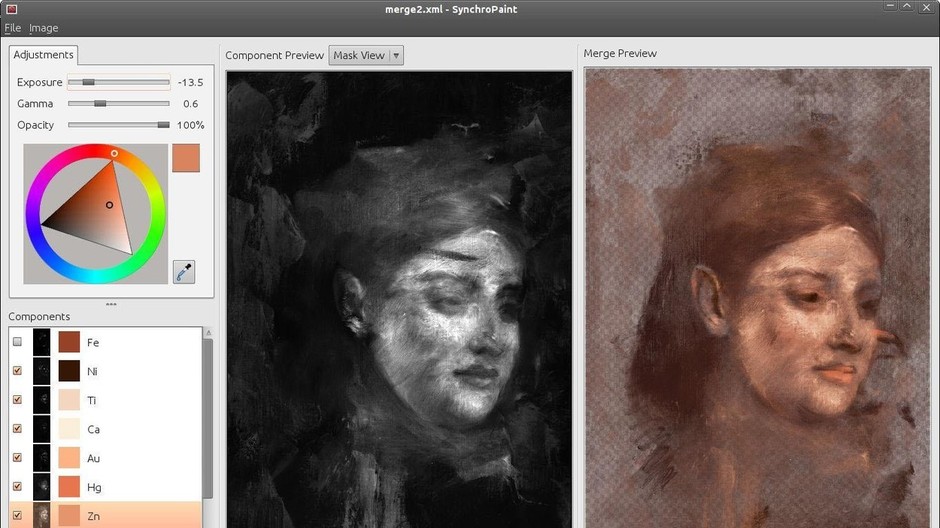The height and width of the screenshot is (528, 940).
Task: Open the Mask View dropdown
Action: point(366,55)
